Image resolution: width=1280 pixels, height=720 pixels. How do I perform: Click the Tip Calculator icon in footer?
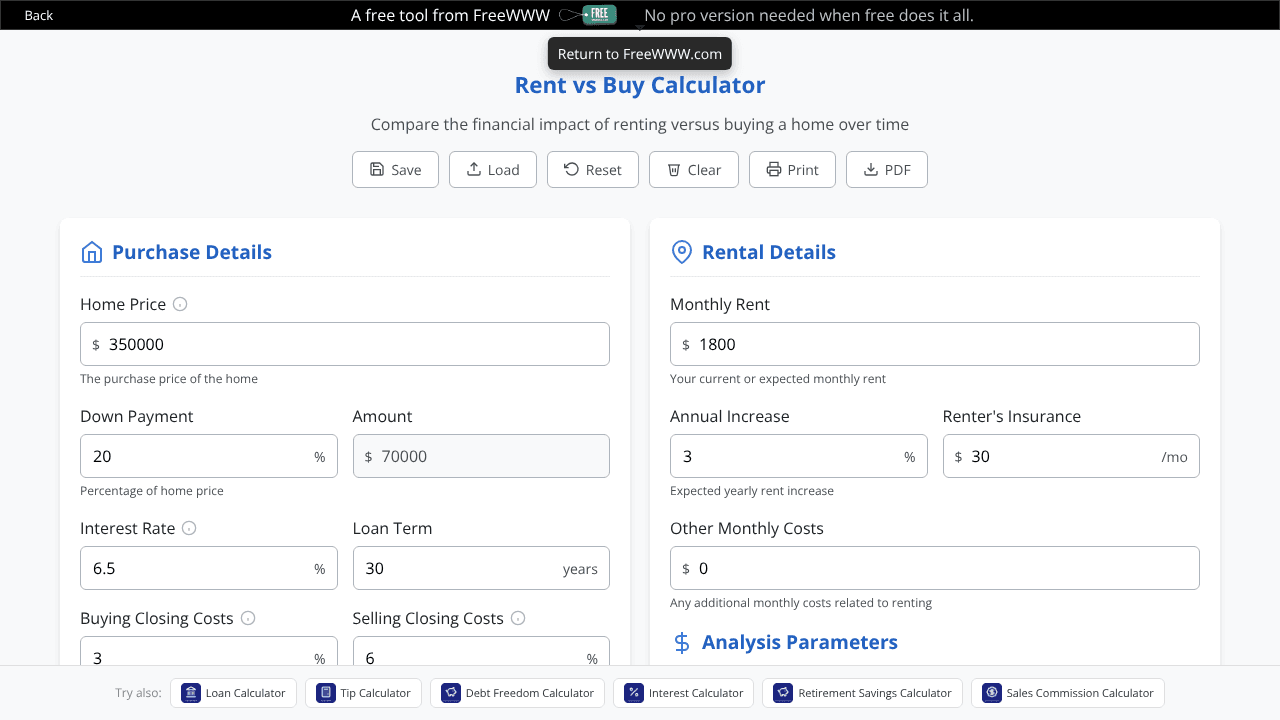pos(325,693)
